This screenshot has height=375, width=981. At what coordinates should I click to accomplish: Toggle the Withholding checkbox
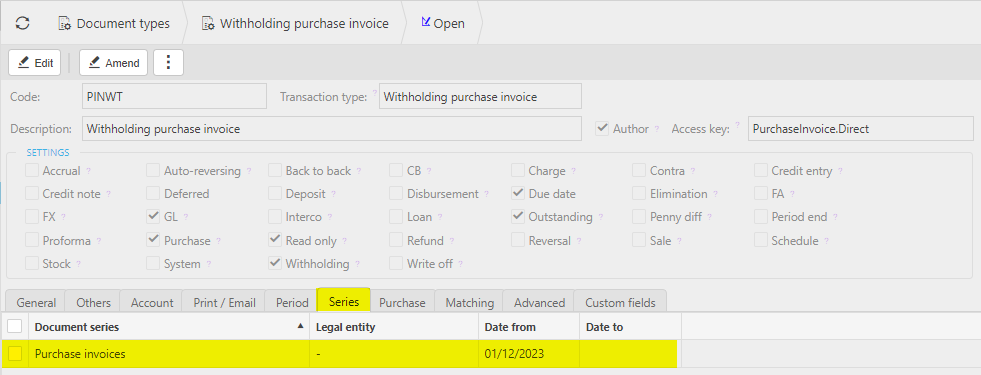tap(275, 264)
